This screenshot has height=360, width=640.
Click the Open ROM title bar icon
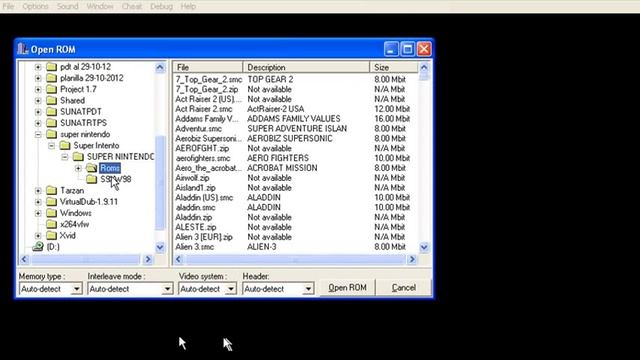(x=23, y=49)
